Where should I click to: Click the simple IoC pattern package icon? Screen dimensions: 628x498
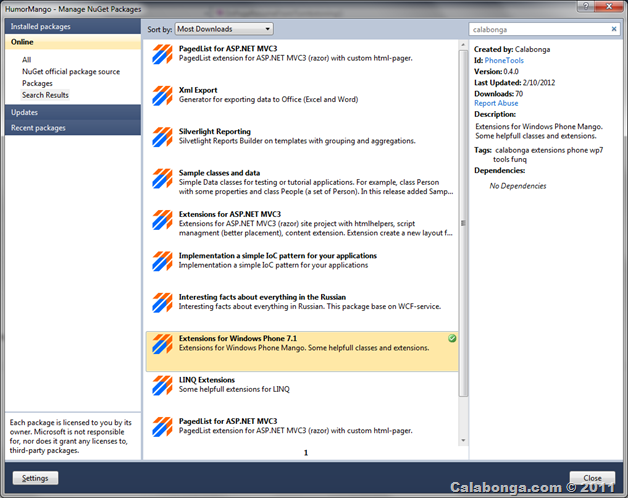(162, 261)
